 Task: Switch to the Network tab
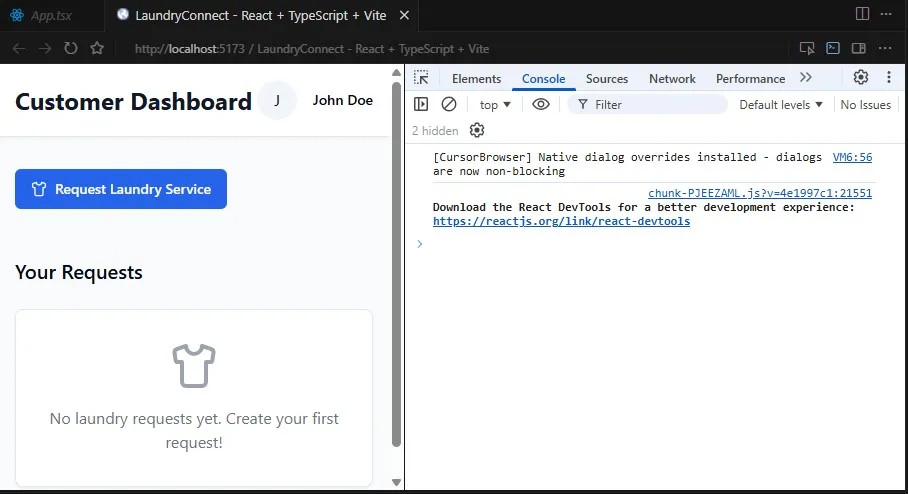(x=672, y=79)
